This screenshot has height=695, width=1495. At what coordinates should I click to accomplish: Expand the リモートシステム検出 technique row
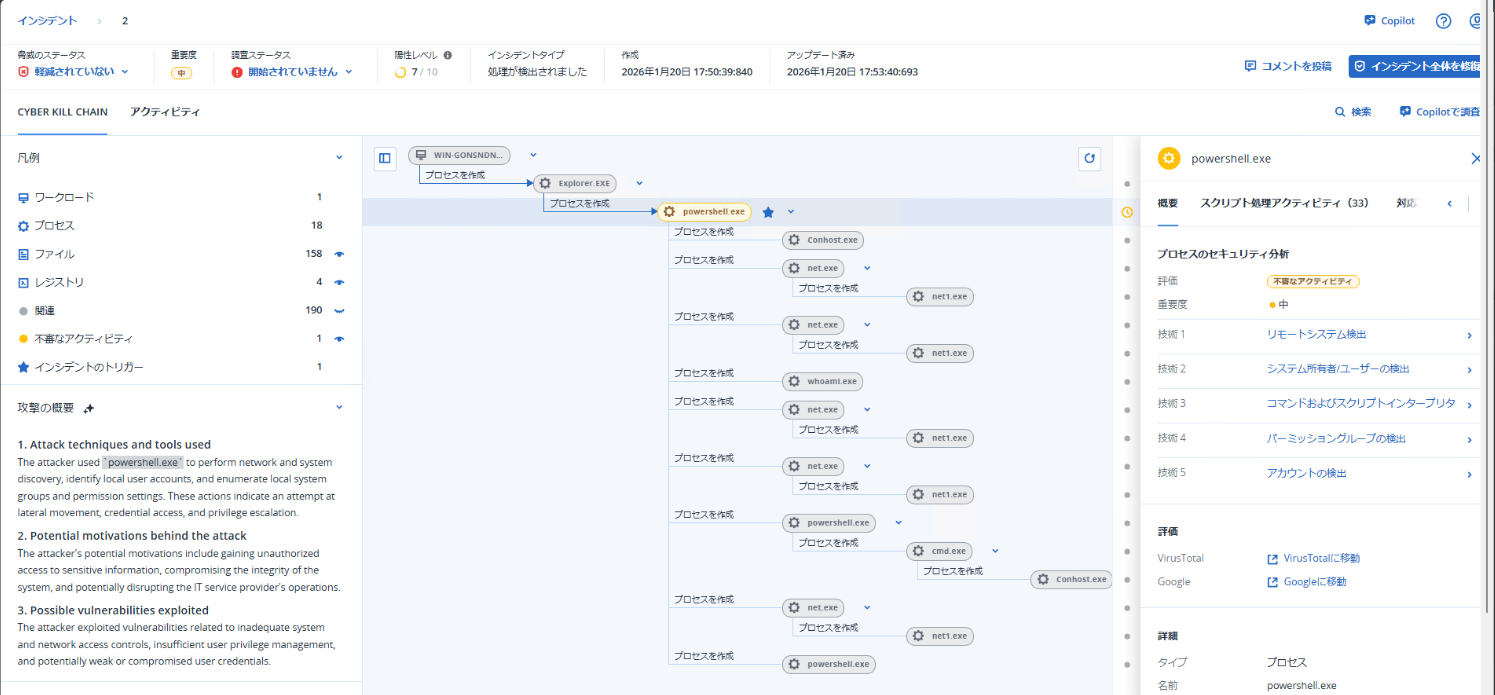click(x=1468, y=335)
